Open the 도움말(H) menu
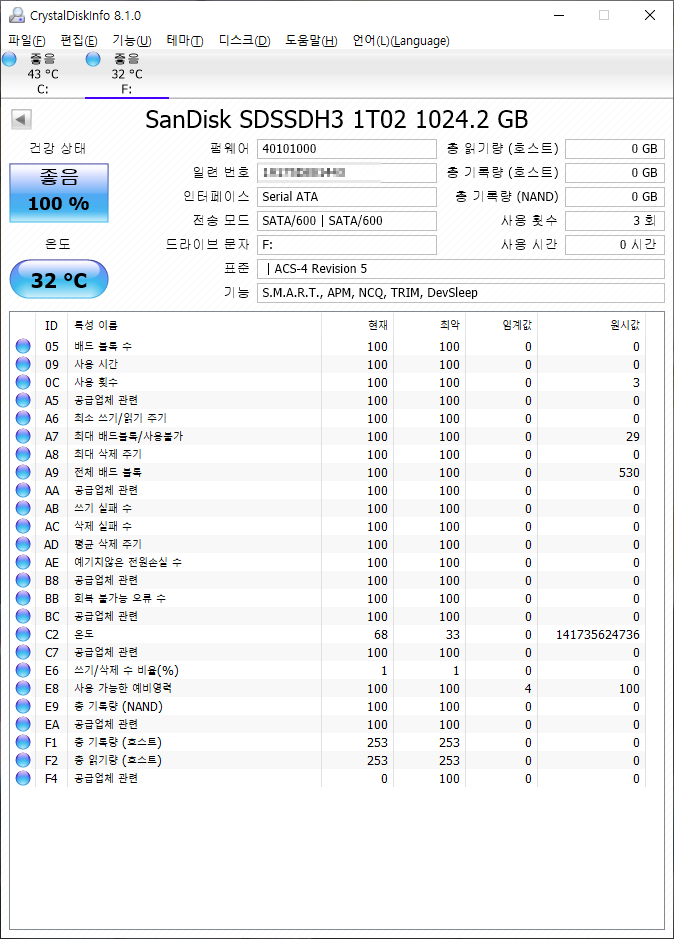The image size is (674, 939). (311, 41)
